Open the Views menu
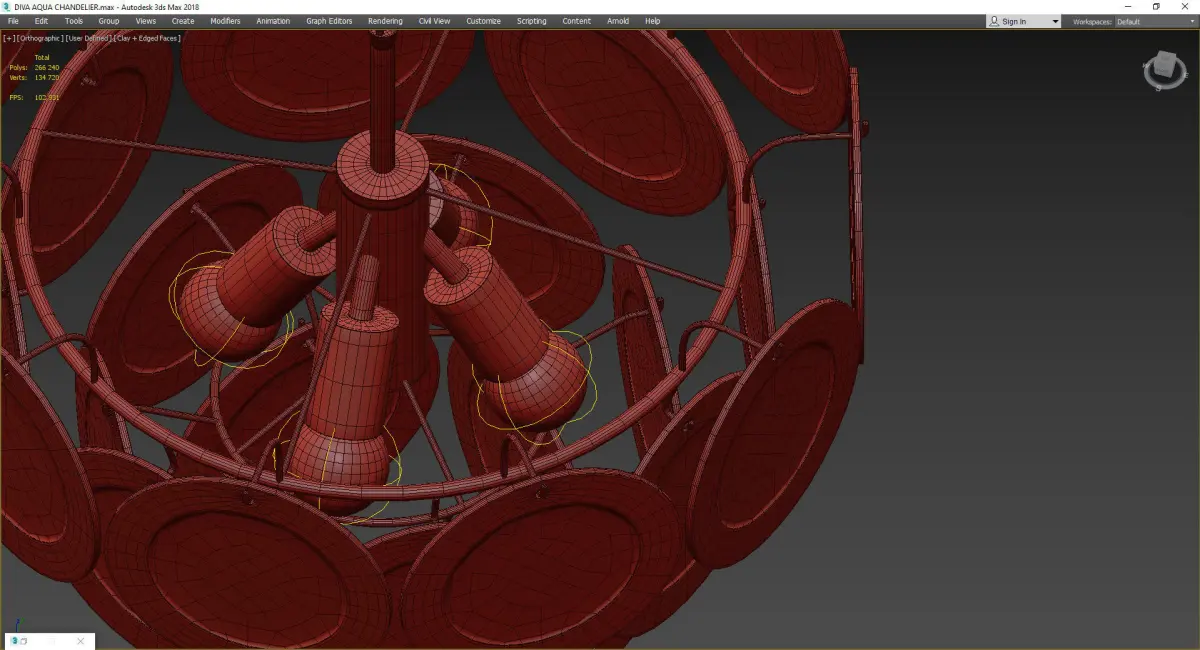 145,21
